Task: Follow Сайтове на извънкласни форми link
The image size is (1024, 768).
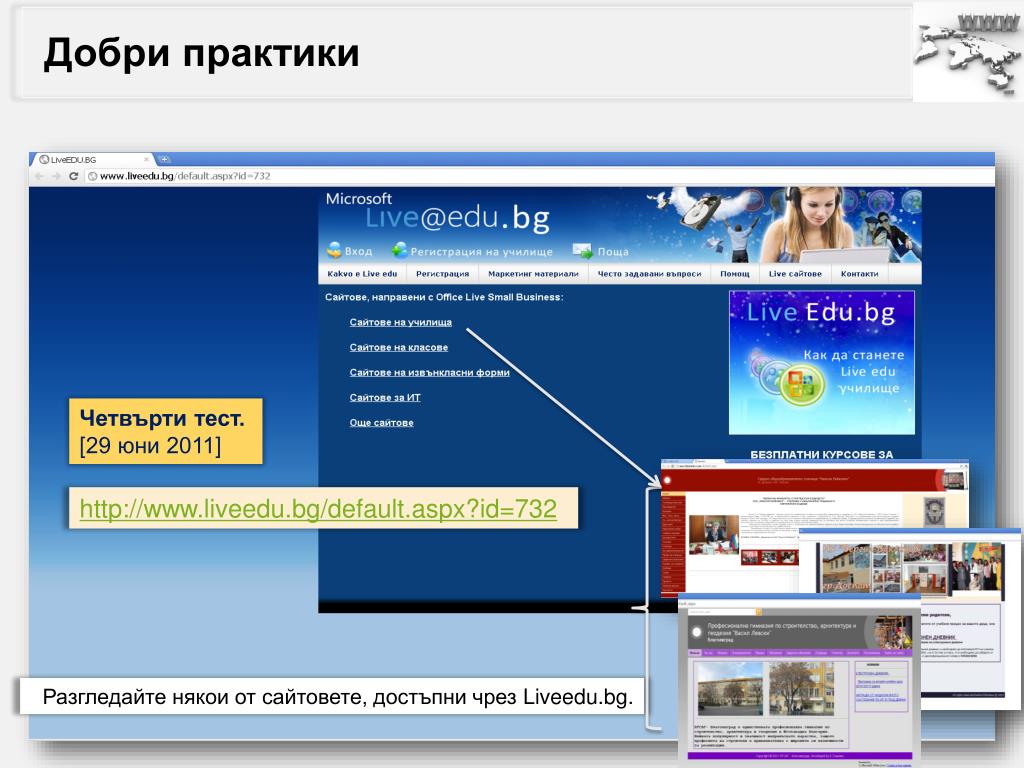Action: pos(429,372)
